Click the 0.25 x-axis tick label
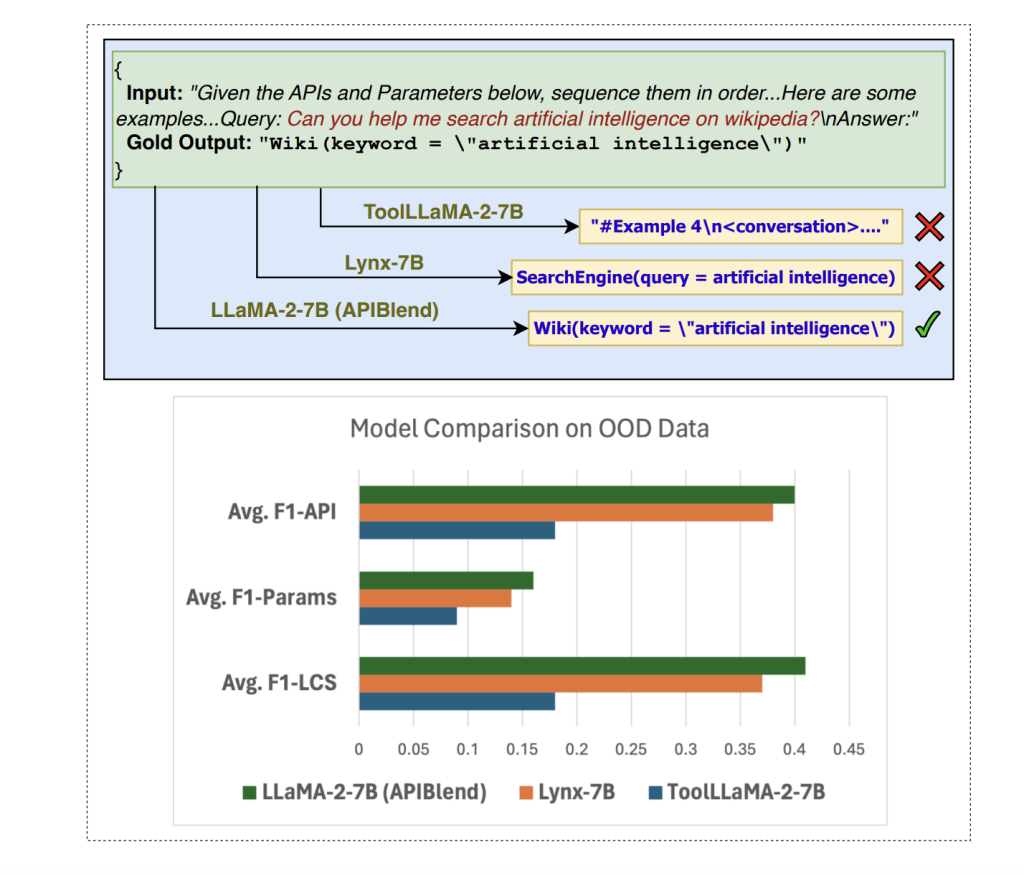The height and width of the screenshot is (875, 1024). [x=631, y=749]
